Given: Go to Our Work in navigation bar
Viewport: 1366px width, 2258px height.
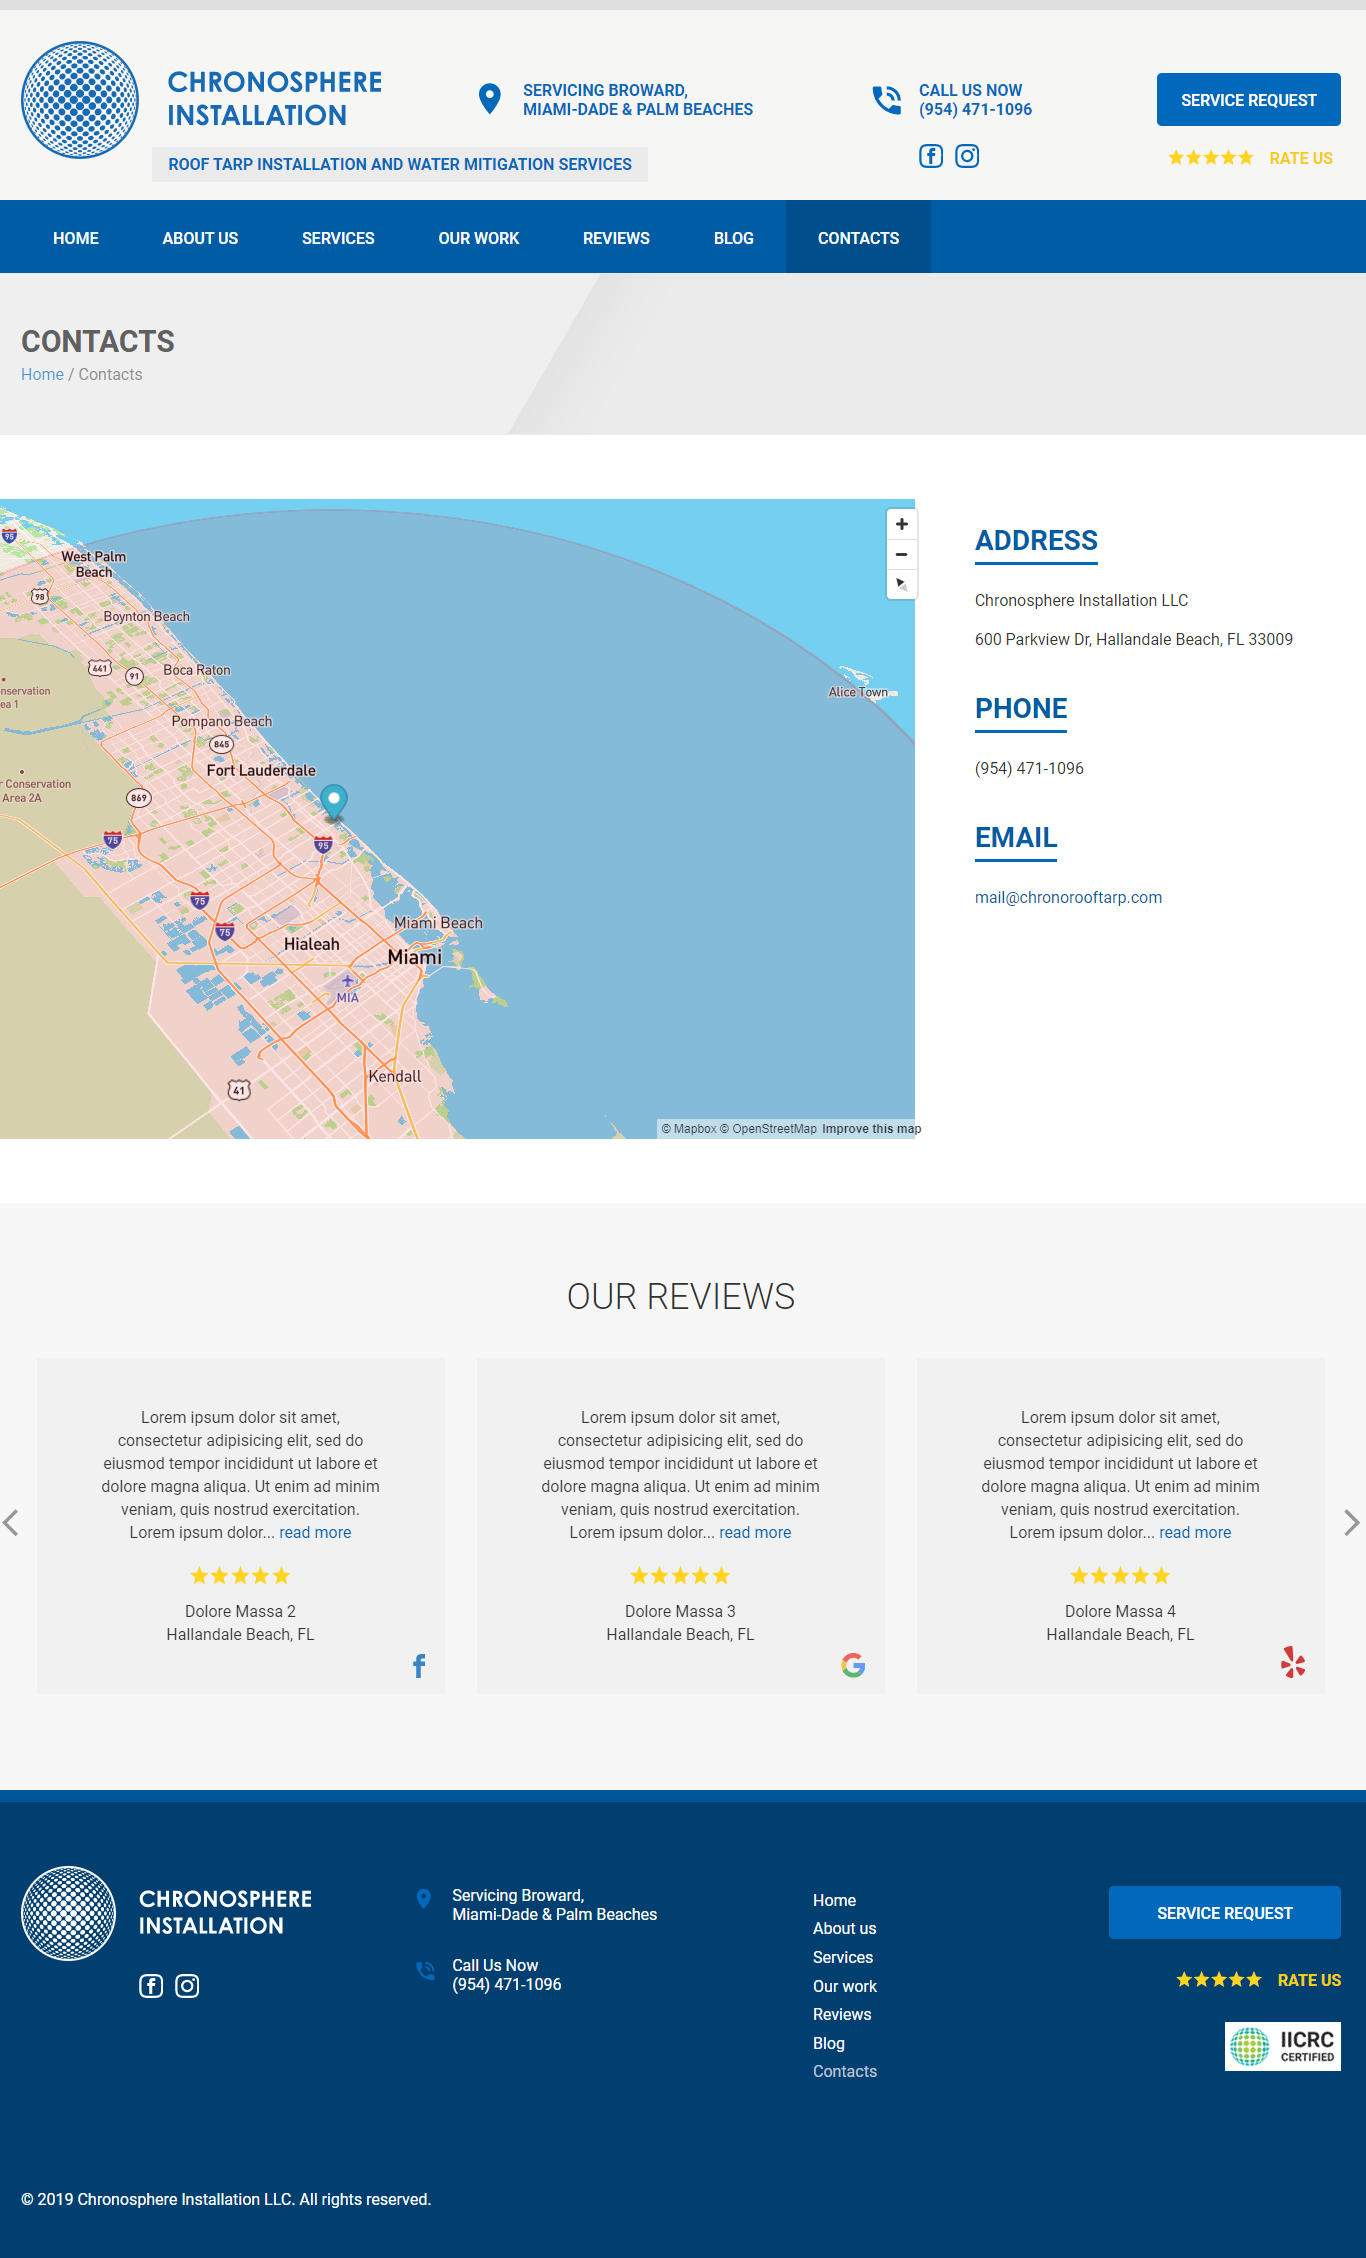Looking at the screenshot, I should (478, 238).
